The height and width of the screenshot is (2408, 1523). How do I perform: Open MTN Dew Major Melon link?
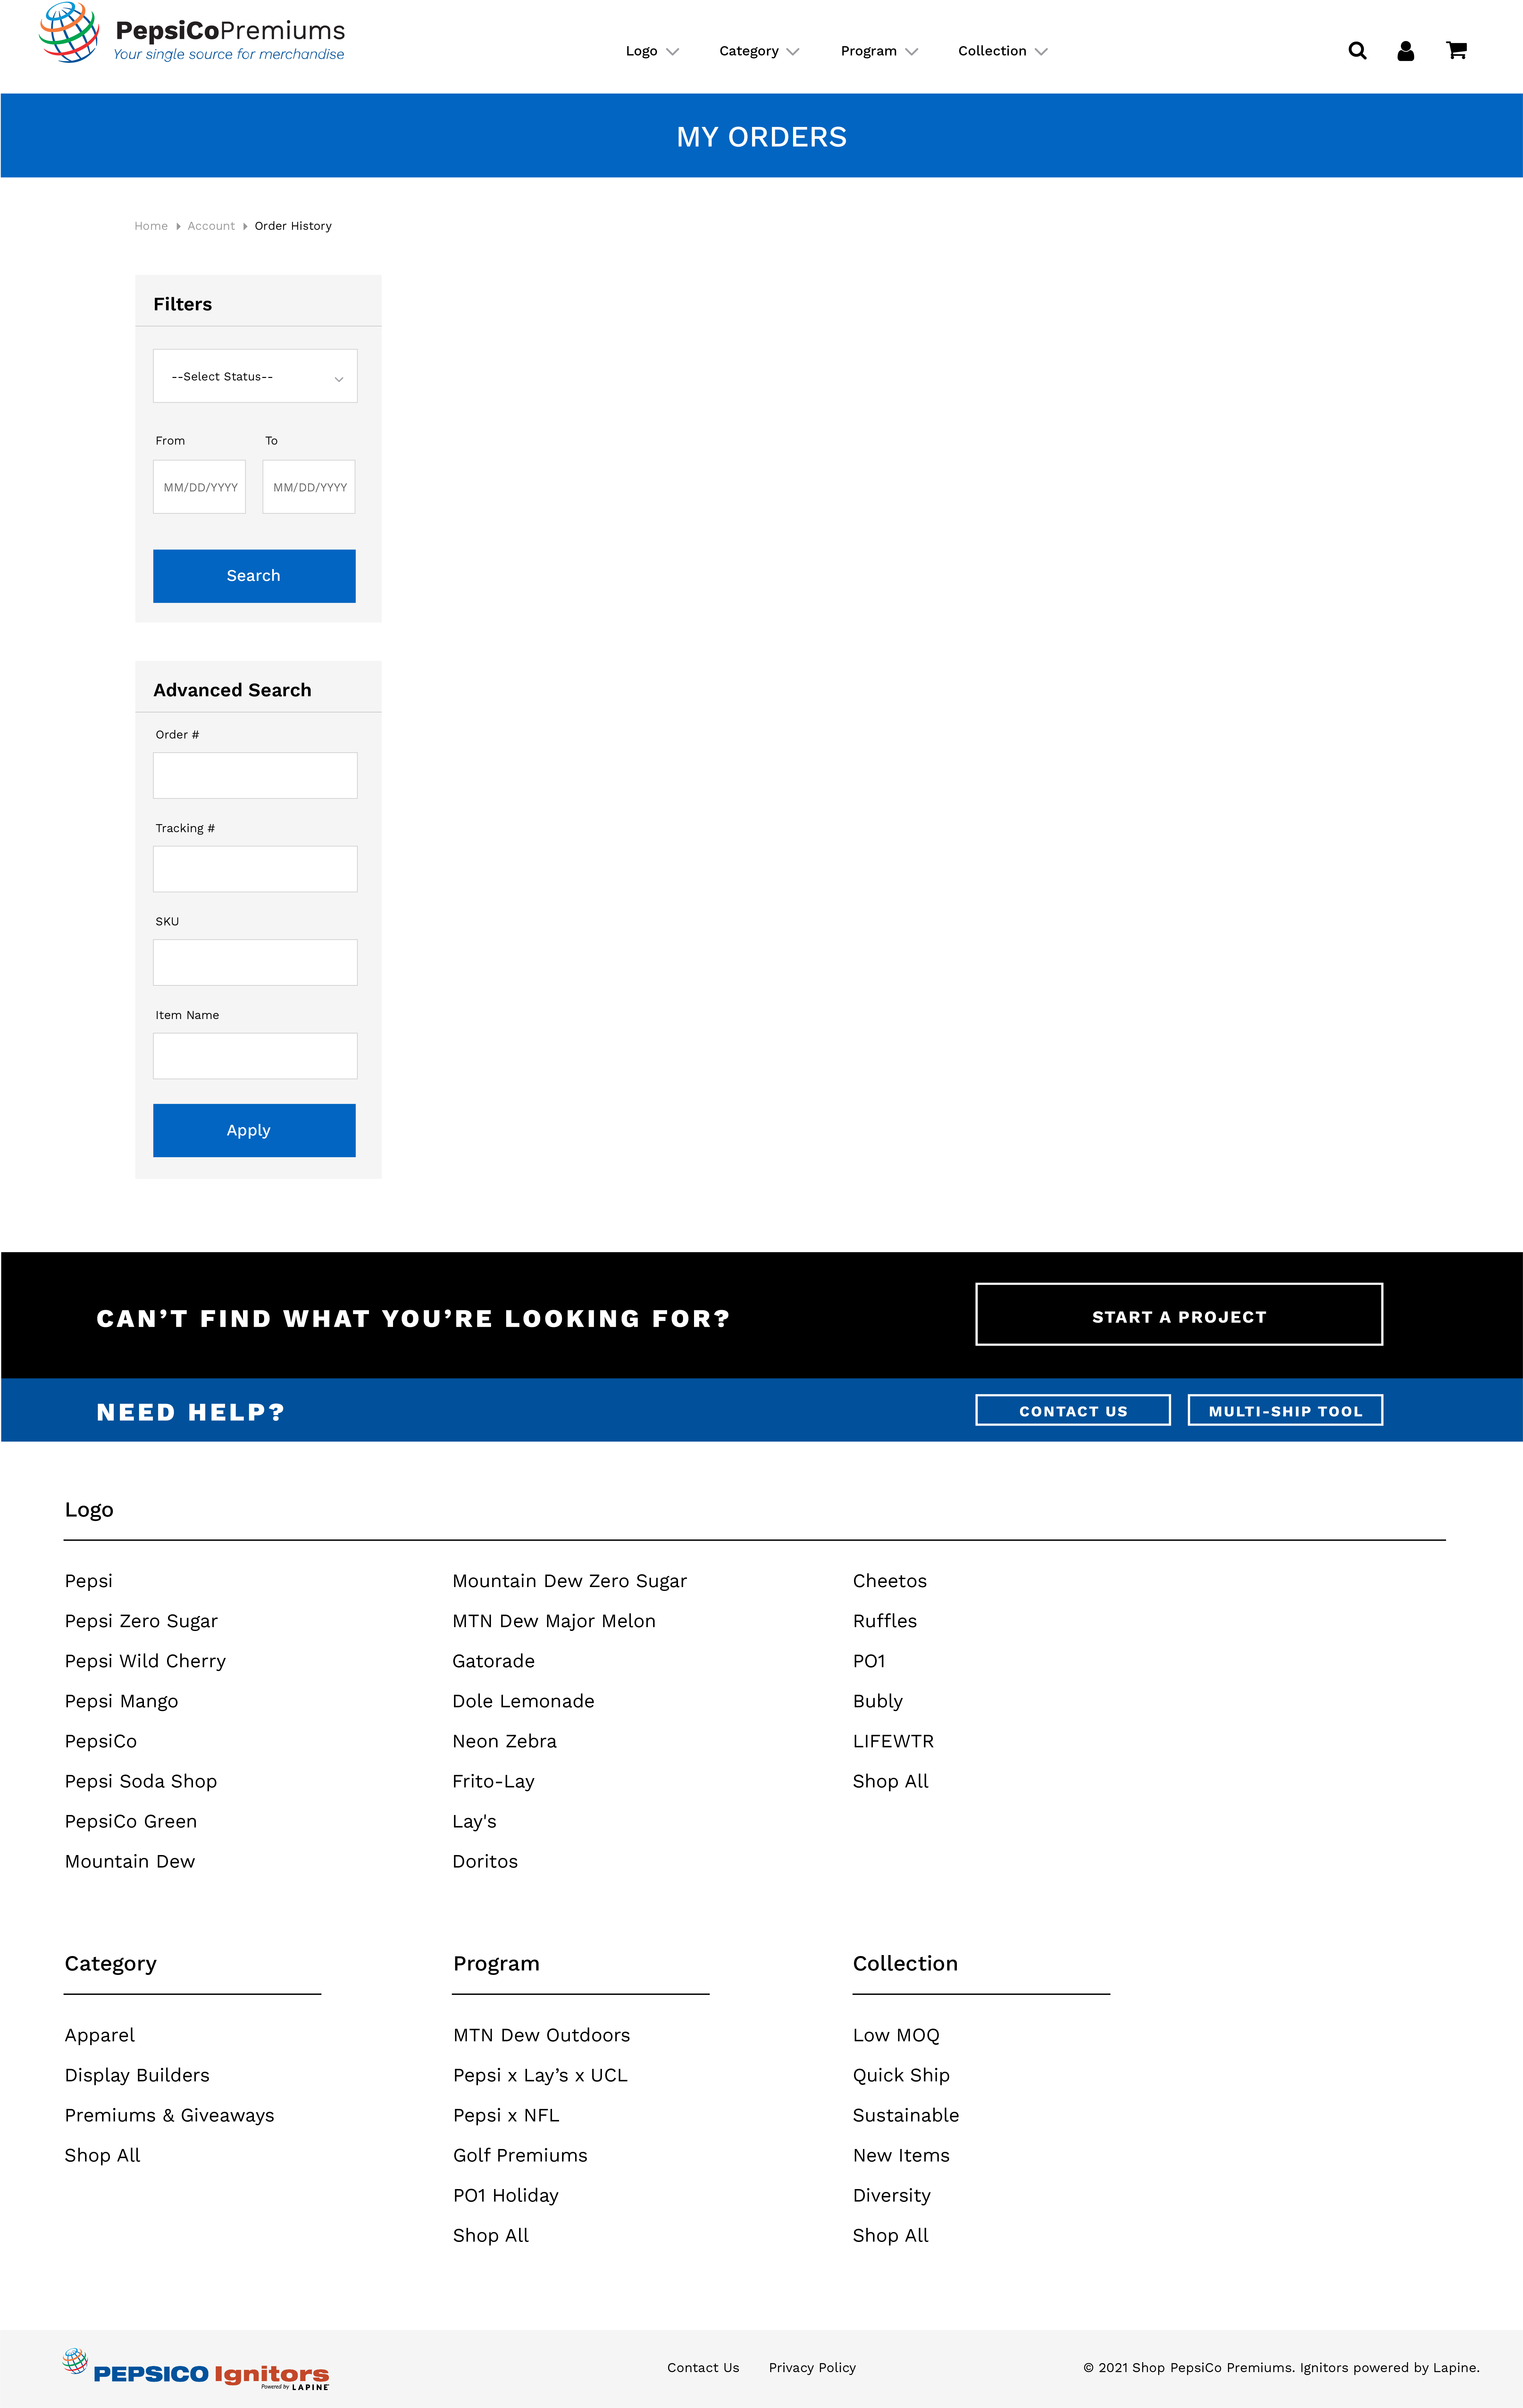click(x=554, y=1621)
